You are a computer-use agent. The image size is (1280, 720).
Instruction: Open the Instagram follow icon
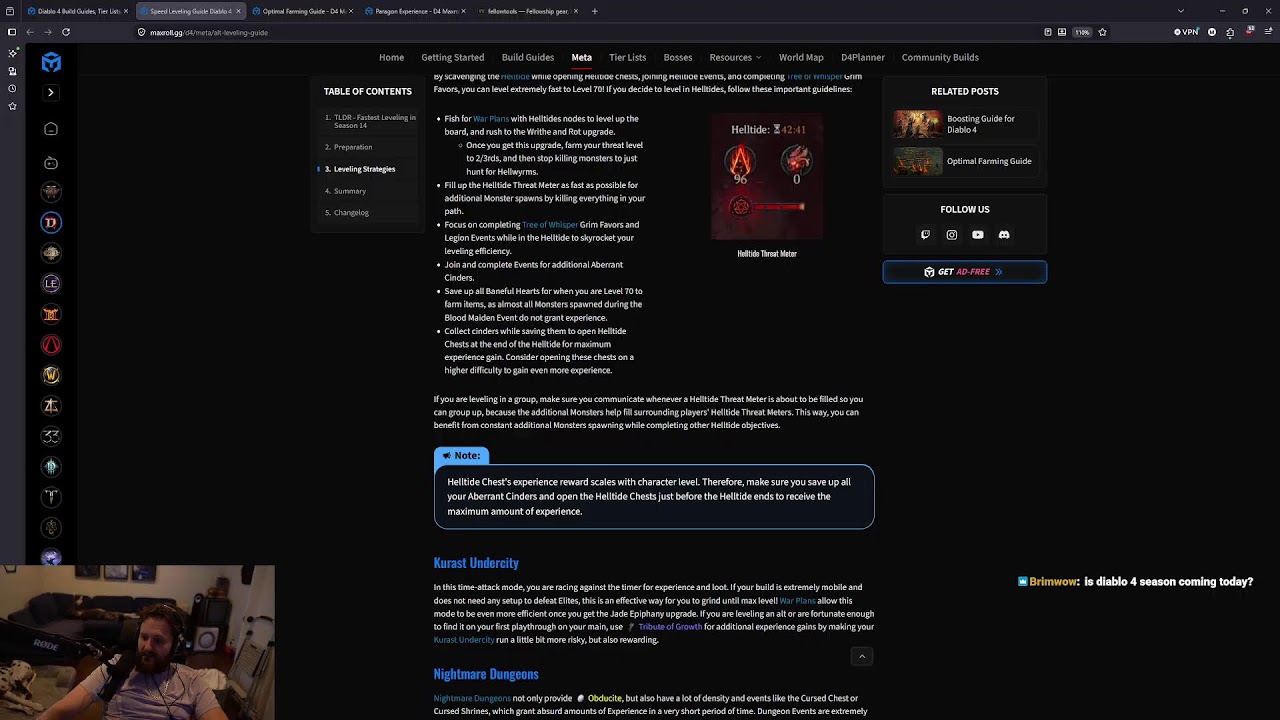[951, 235]
